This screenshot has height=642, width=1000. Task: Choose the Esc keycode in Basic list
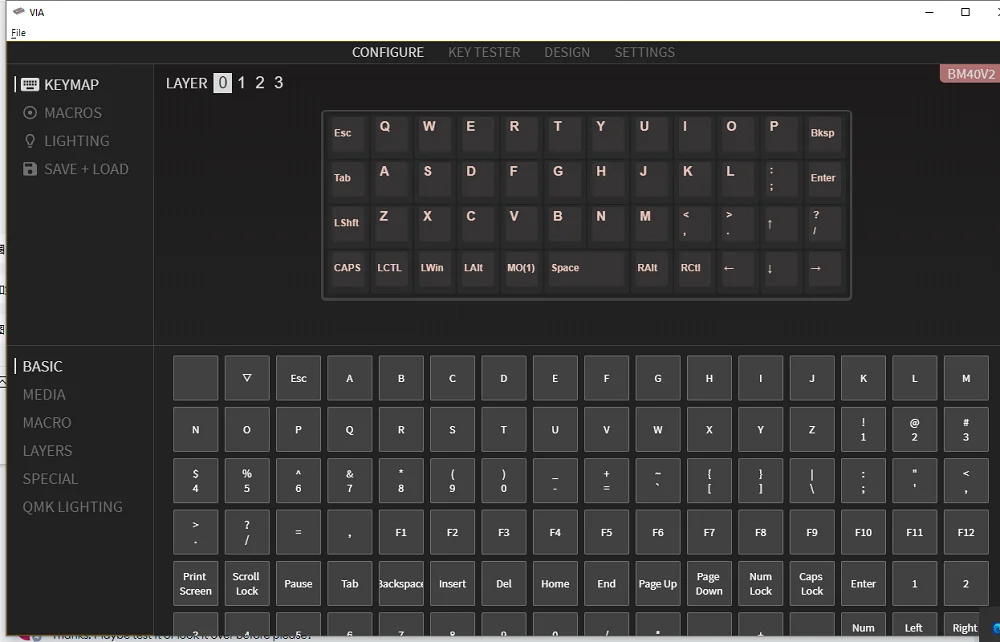[298, 378]
